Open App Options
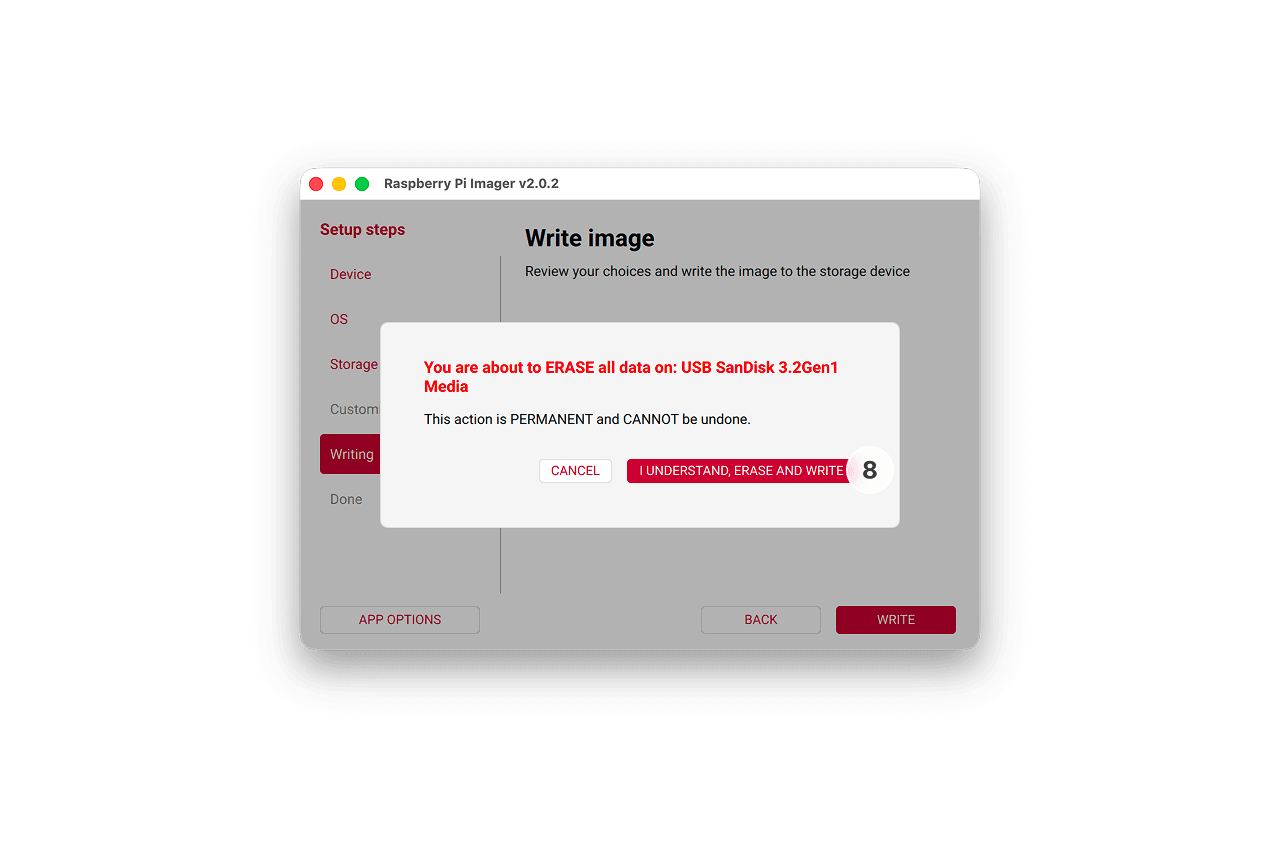This screenshot has width=1280, height=853. (400, 620)
